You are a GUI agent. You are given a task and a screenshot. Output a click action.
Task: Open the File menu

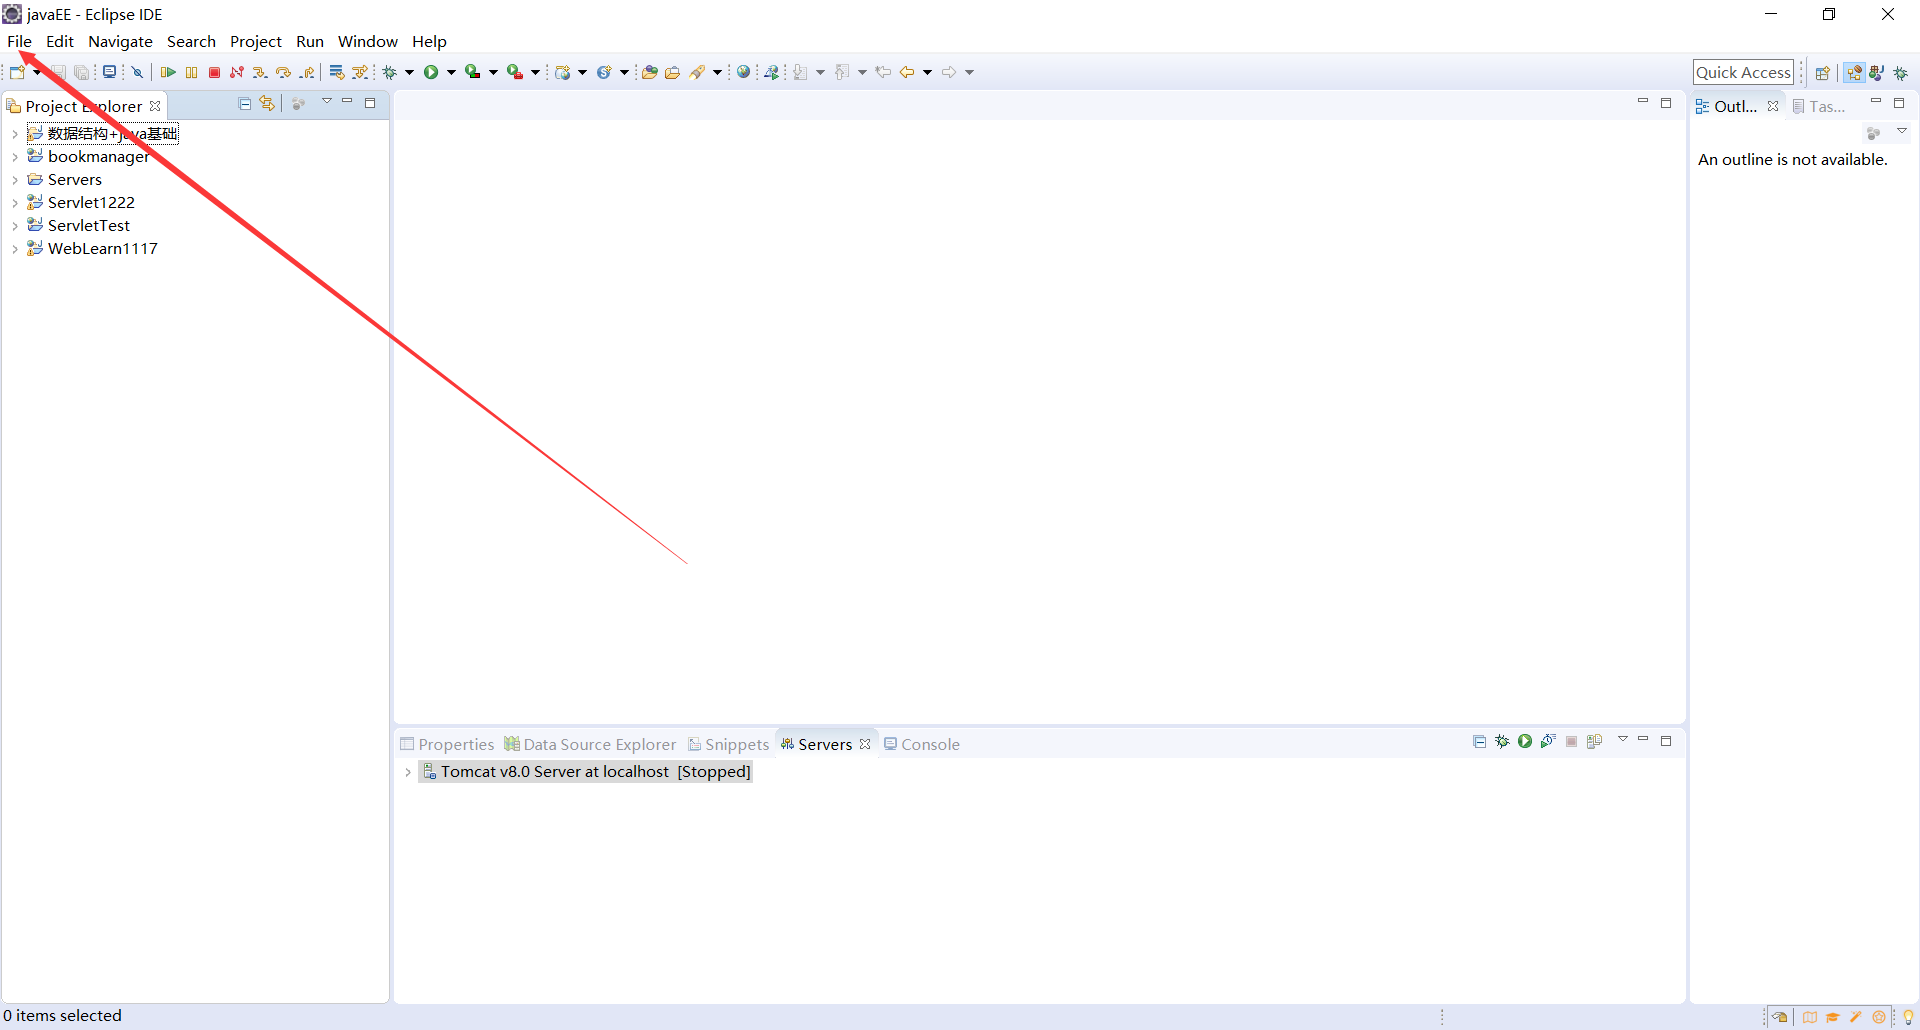point(19,41)
